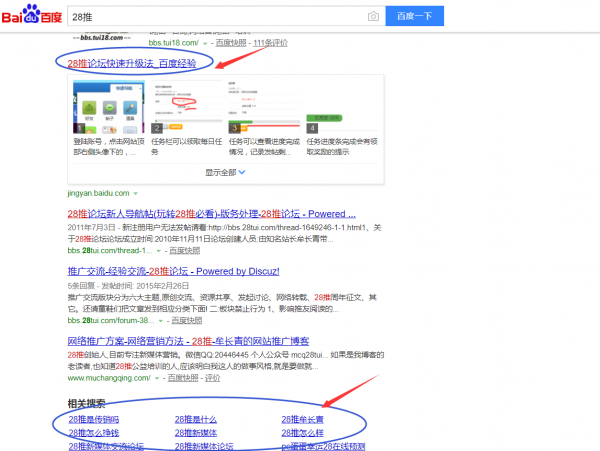
Task: Click the www.muchangqing.com/ green URL
Action: [109, 378]
